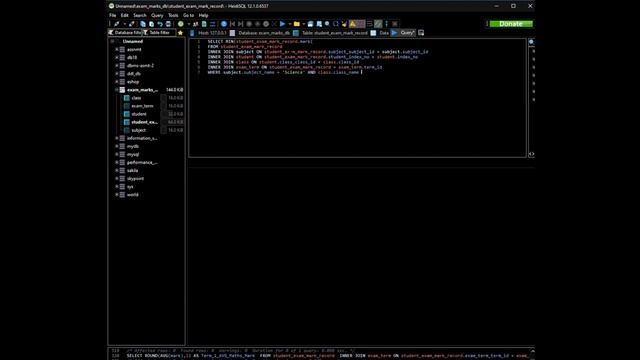This screenshot has height=360, width=640.
Task: Open the dropdown next to Refresh icon
Action: coord(189,24)
